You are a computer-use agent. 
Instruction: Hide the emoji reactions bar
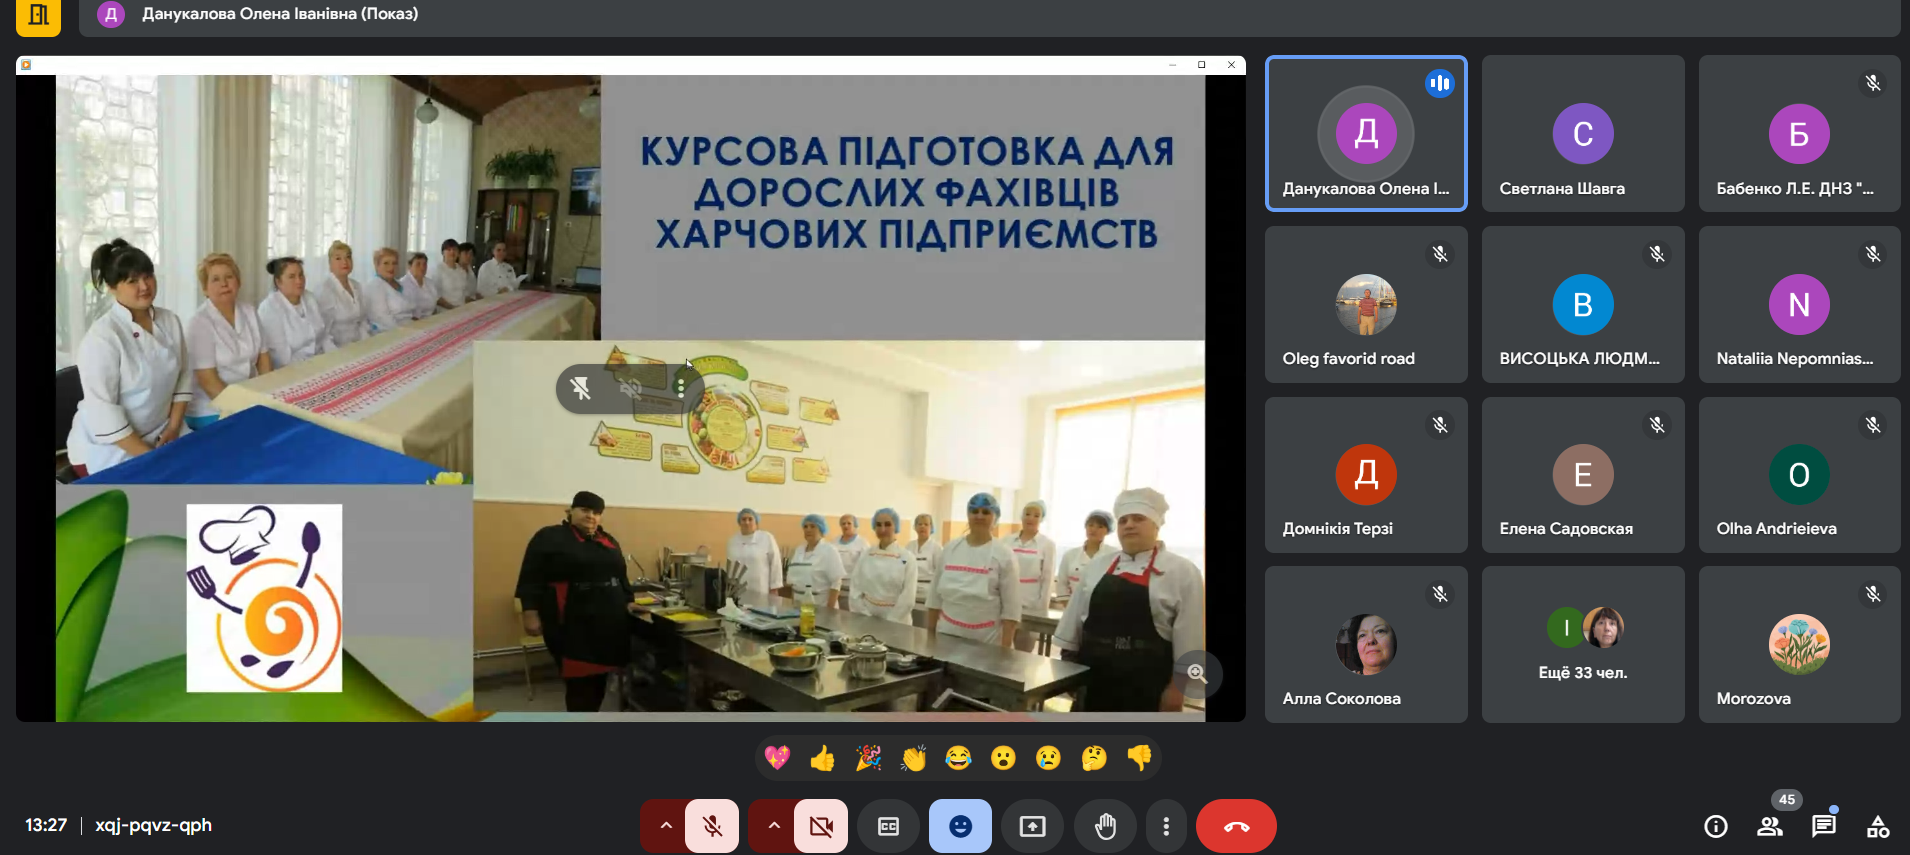point(960,826)
